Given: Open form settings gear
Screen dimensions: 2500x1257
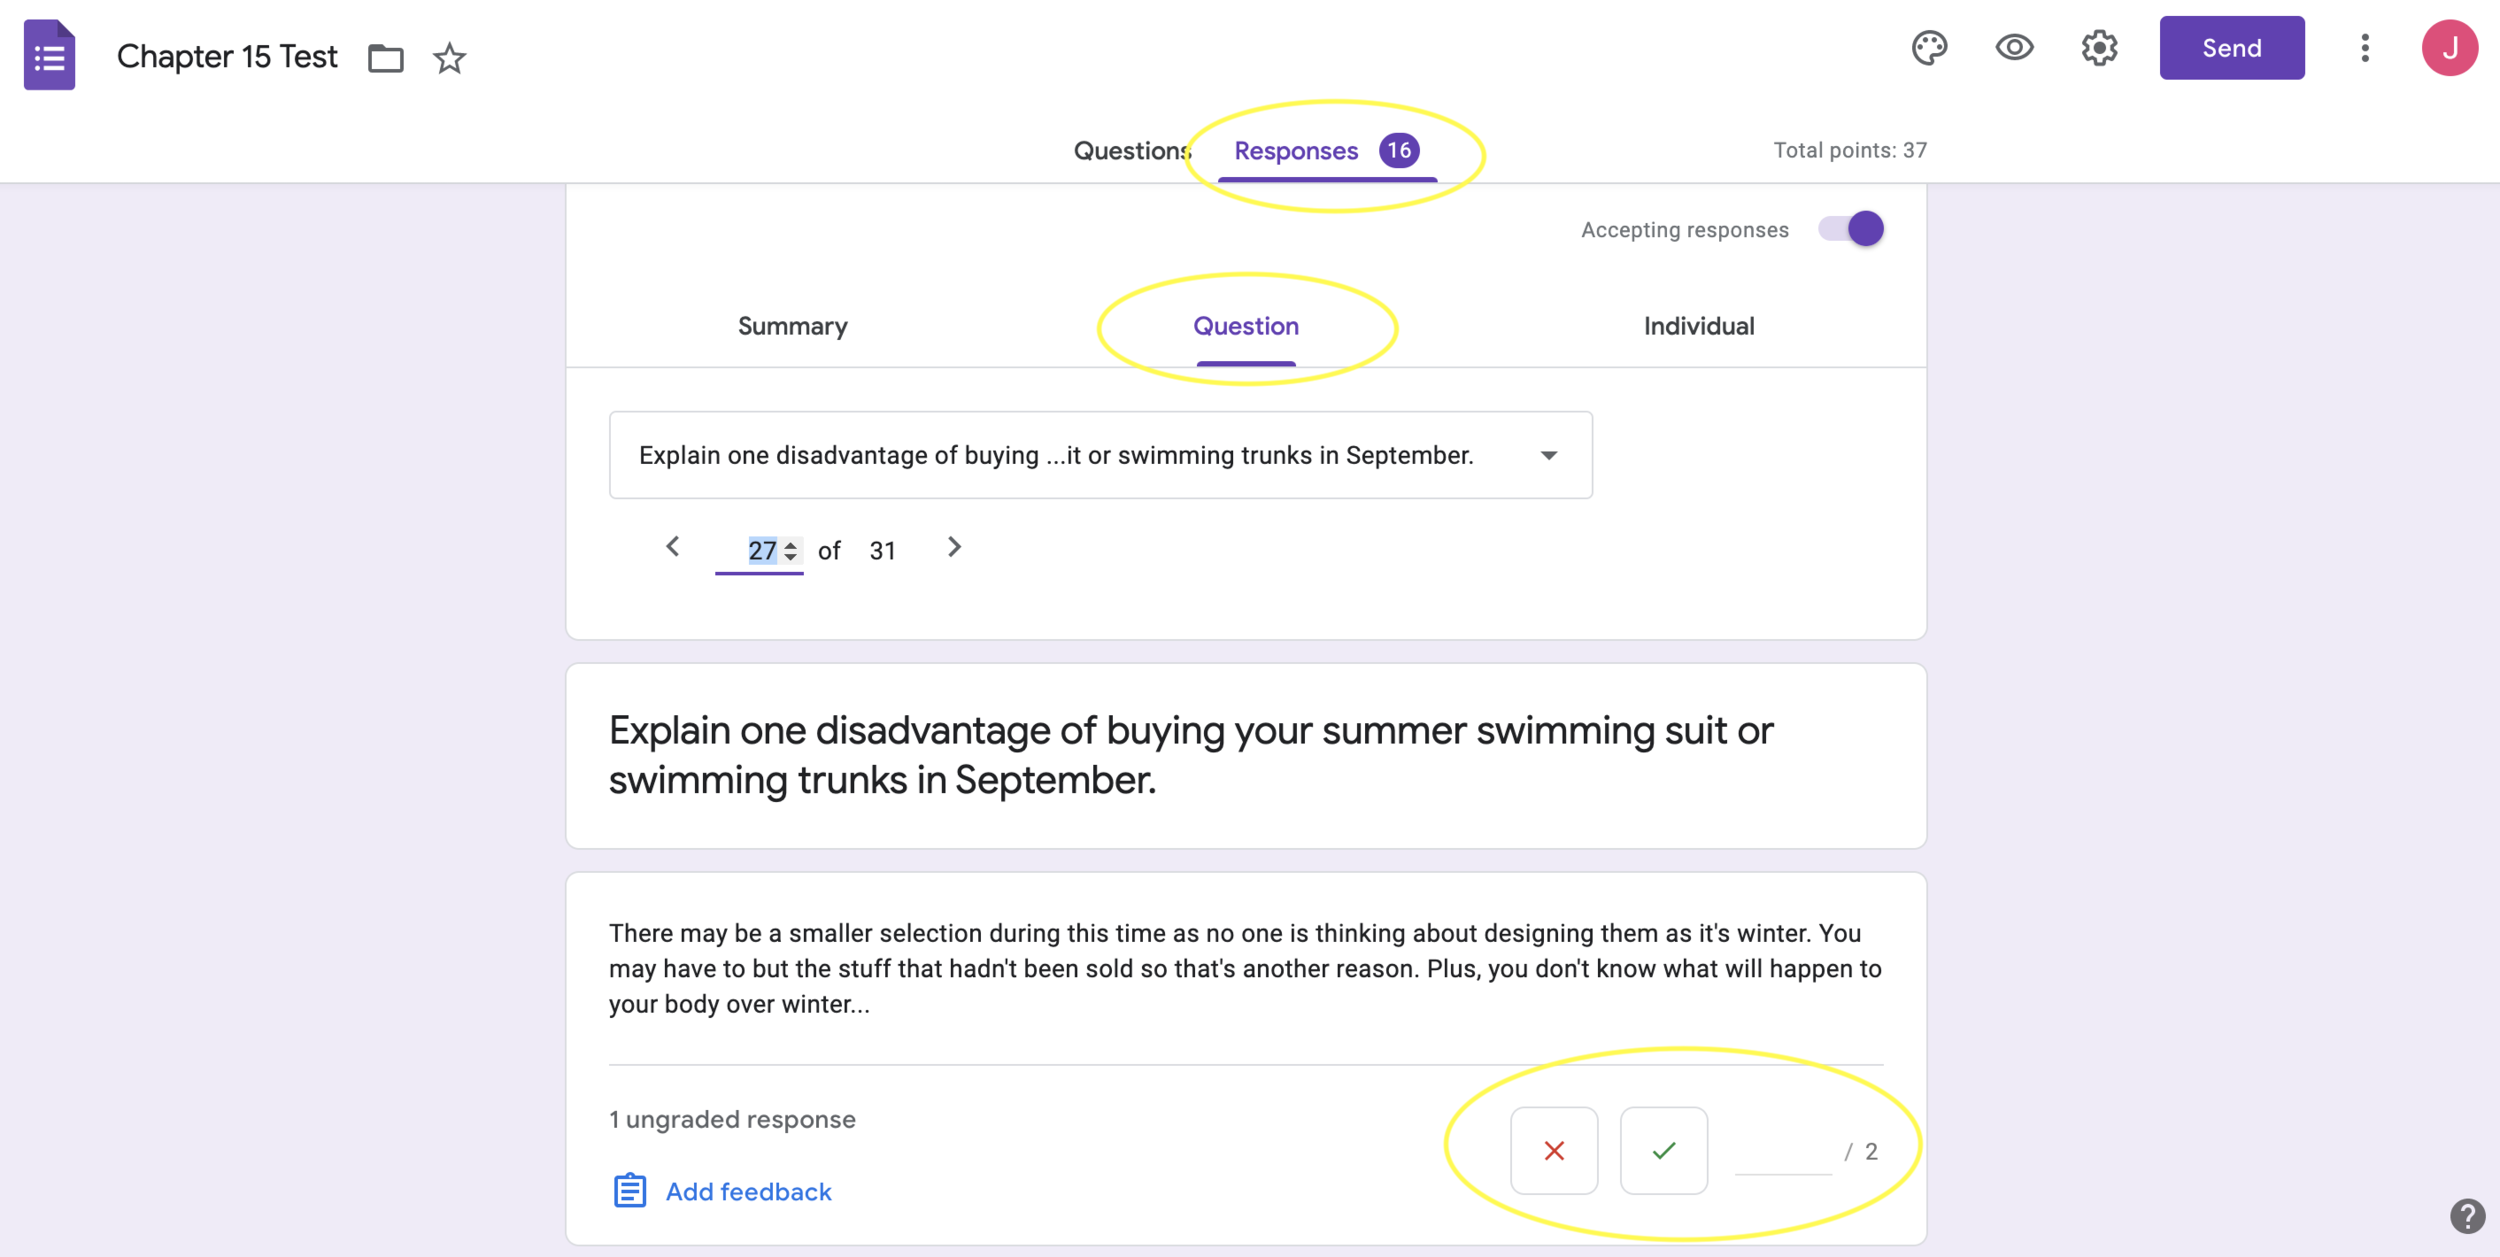Looking at the screenshot, I should pyautogui.click(x=2099, y=48).
